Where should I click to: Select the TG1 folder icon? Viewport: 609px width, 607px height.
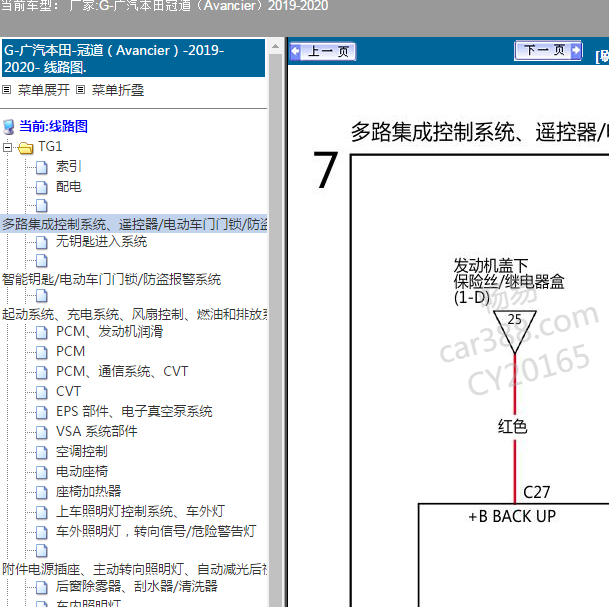pos(26,148)
